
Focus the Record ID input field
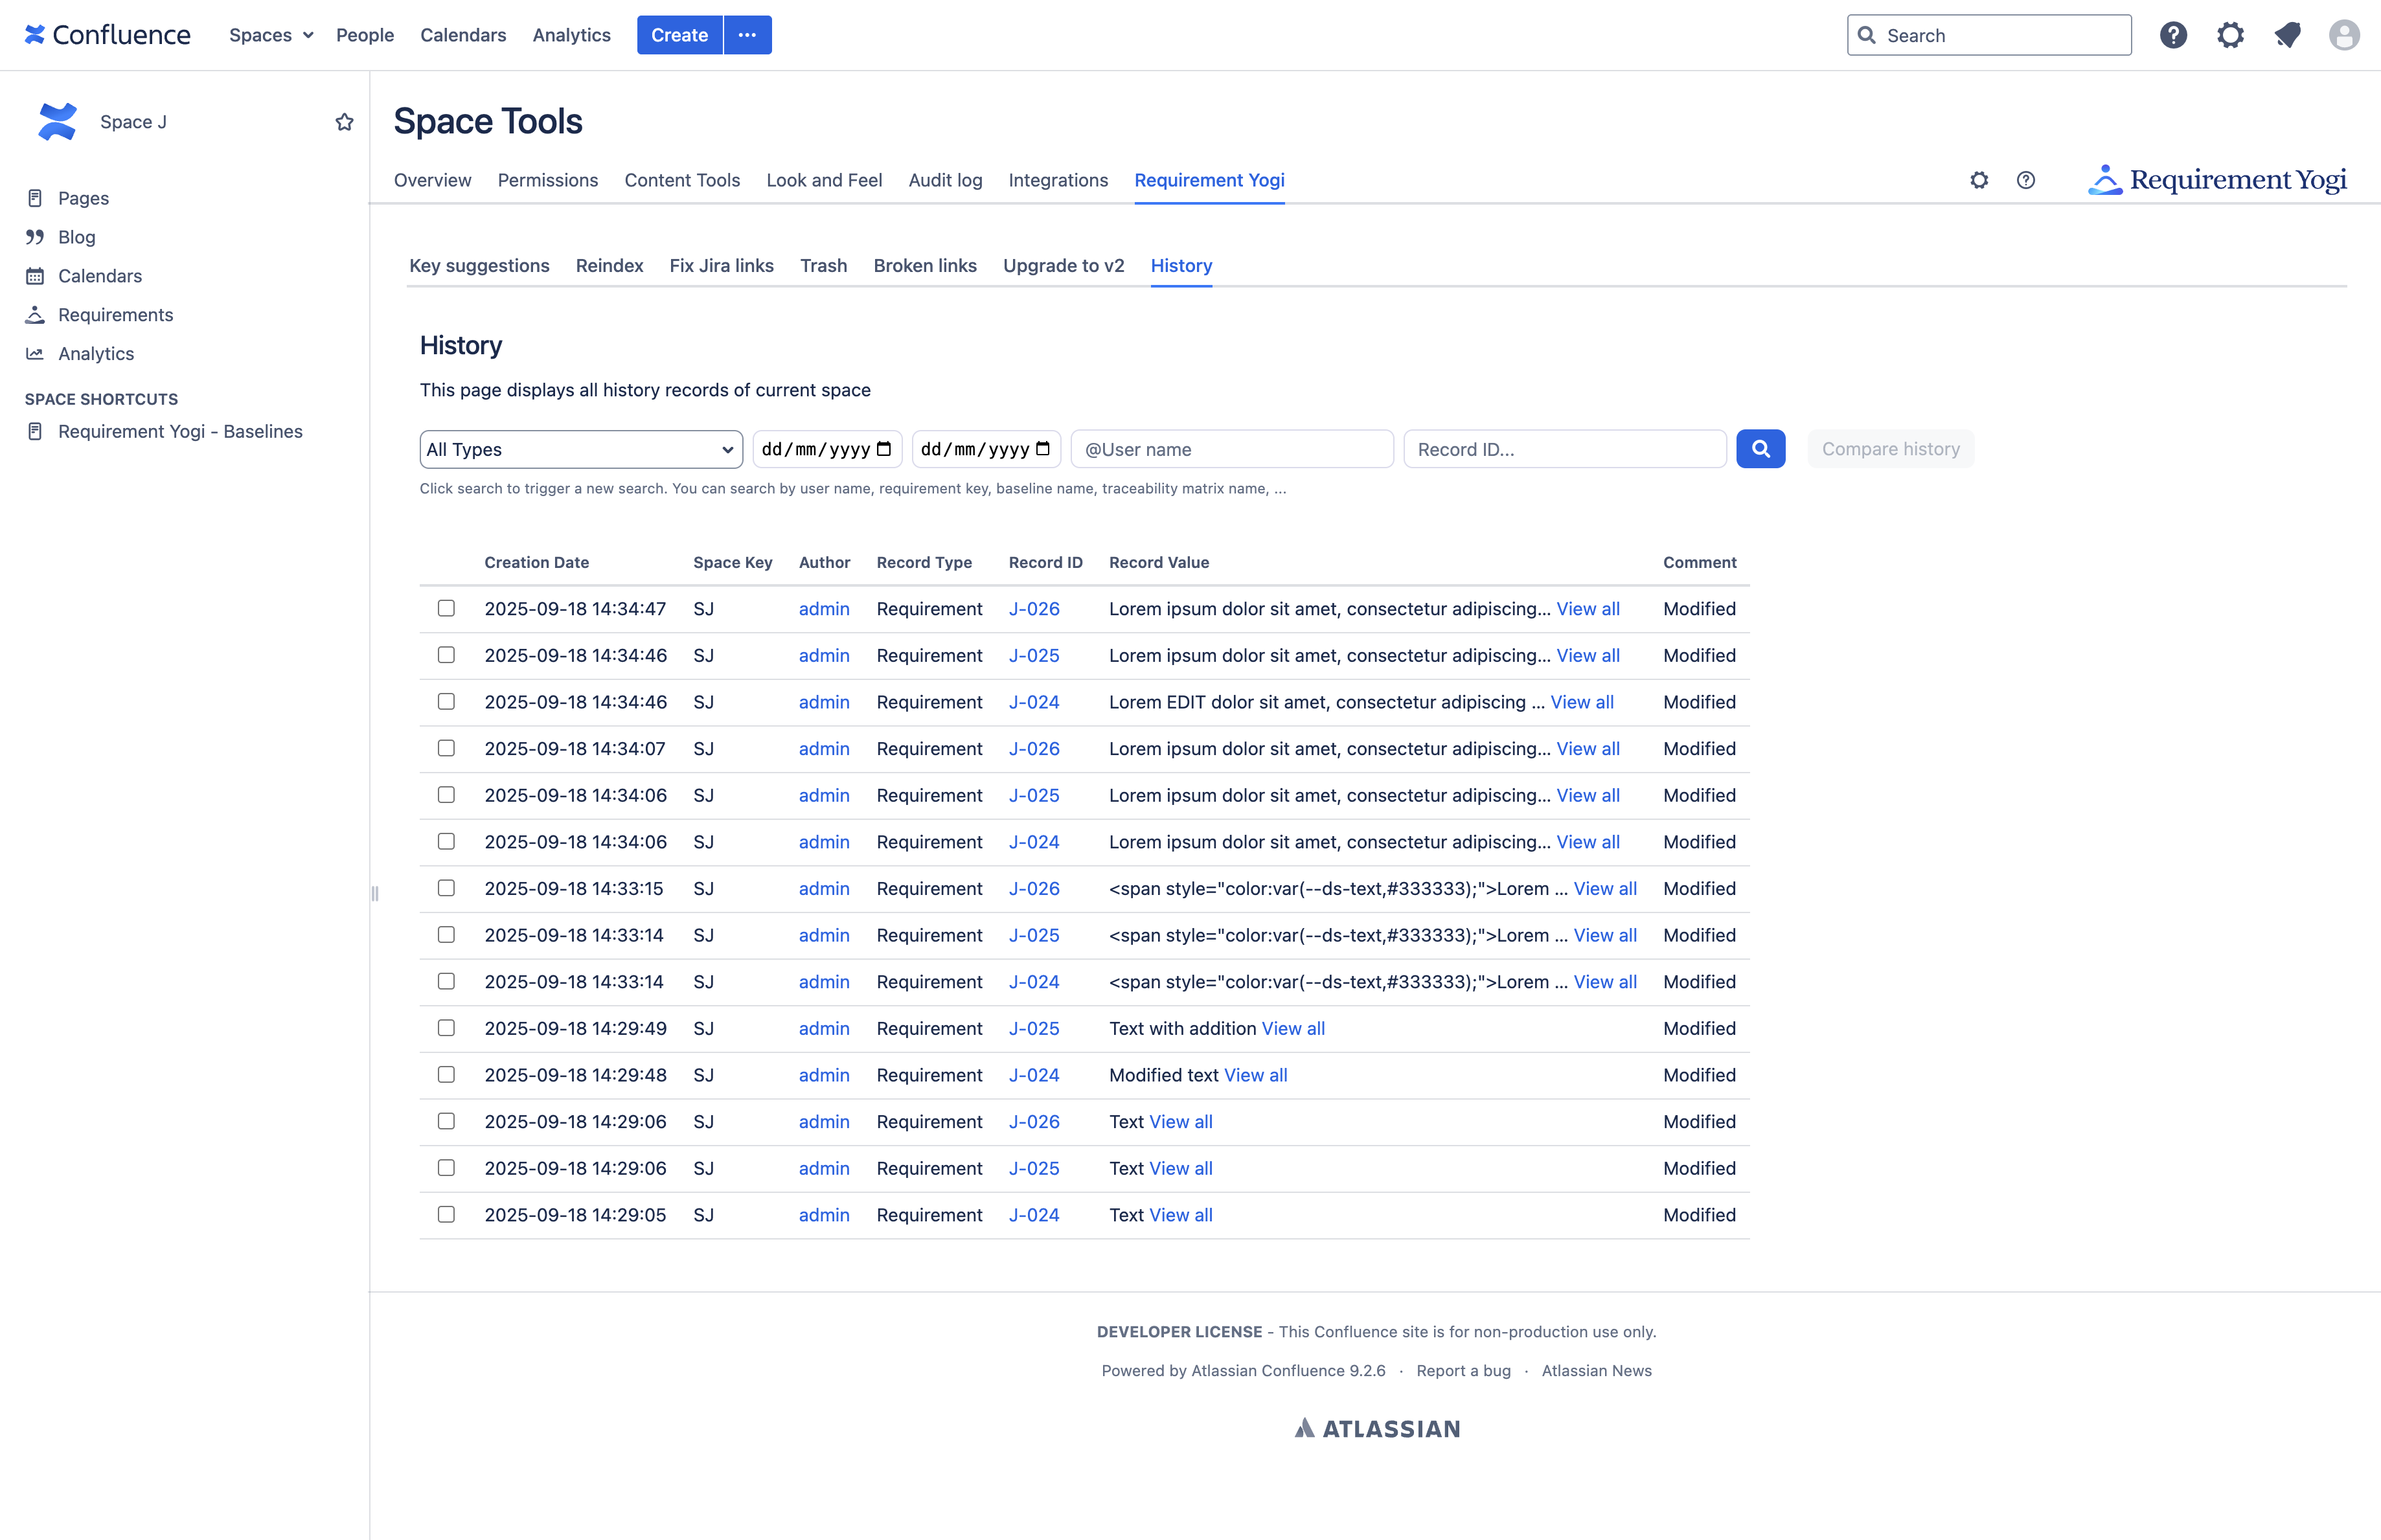coord(1564,449)
